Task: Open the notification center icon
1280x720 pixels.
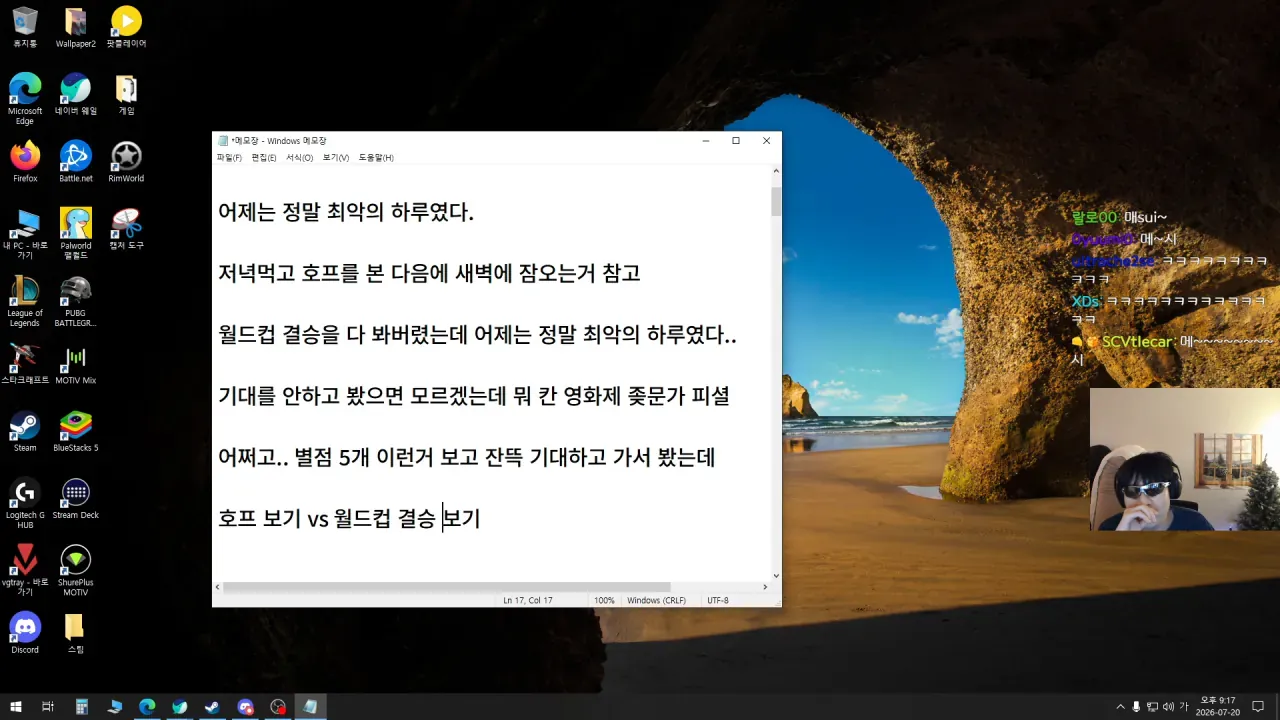Action: point(1258,707)
